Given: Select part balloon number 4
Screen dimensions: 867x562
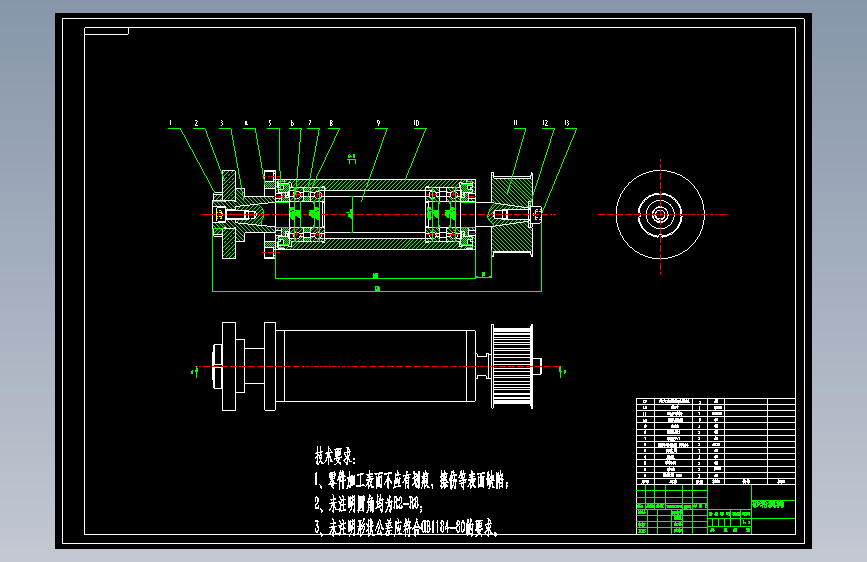Looking at the screenshot, I should click(246, 123).
